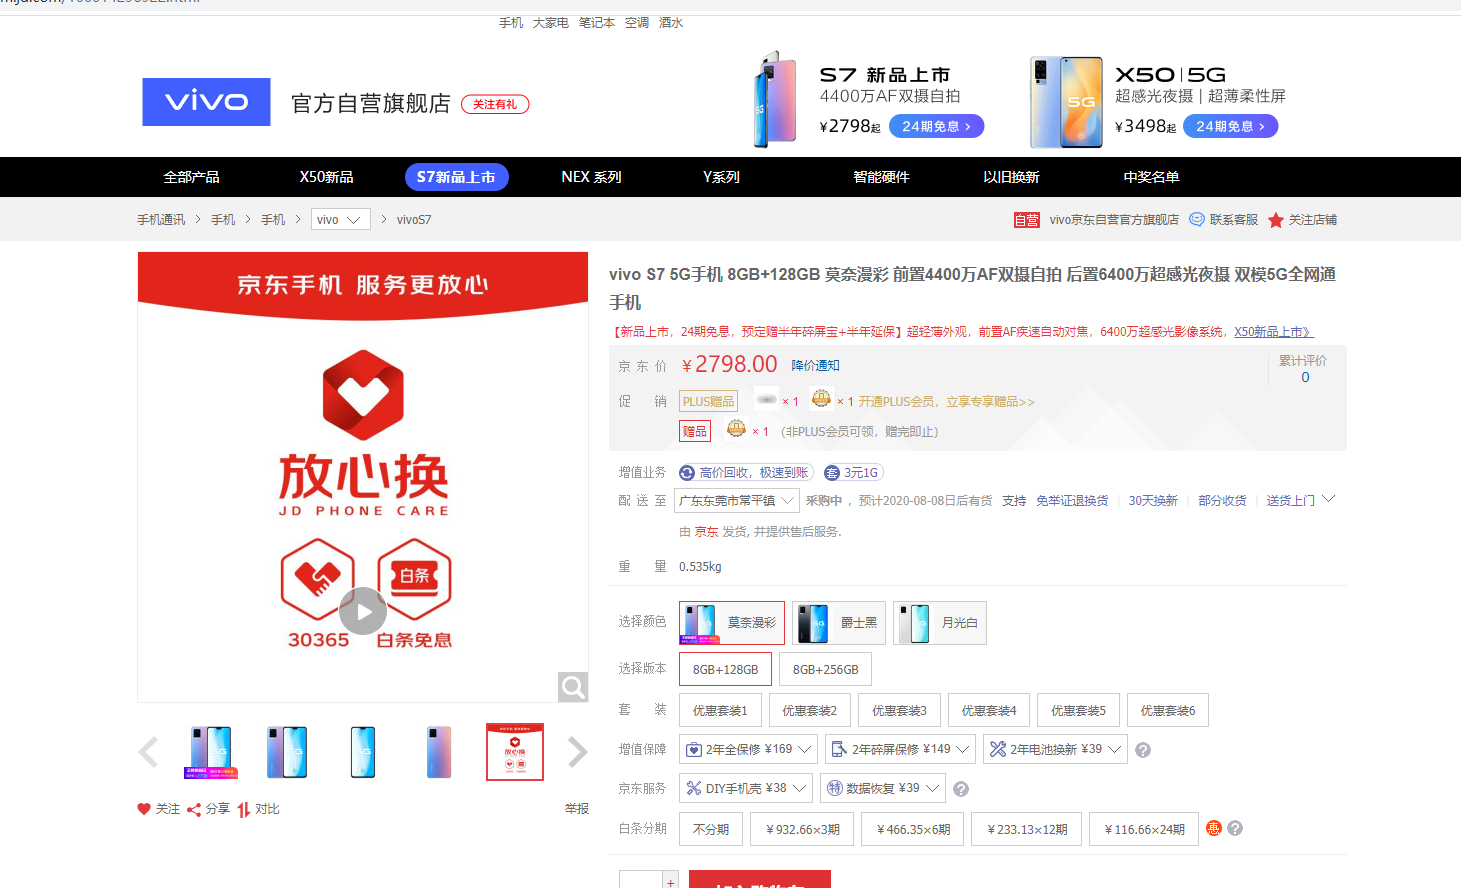Open the delivery address dropdown 广东东莞市常平镇
The width and height of the screenshot is (1461, 888).
click(736, 500)
